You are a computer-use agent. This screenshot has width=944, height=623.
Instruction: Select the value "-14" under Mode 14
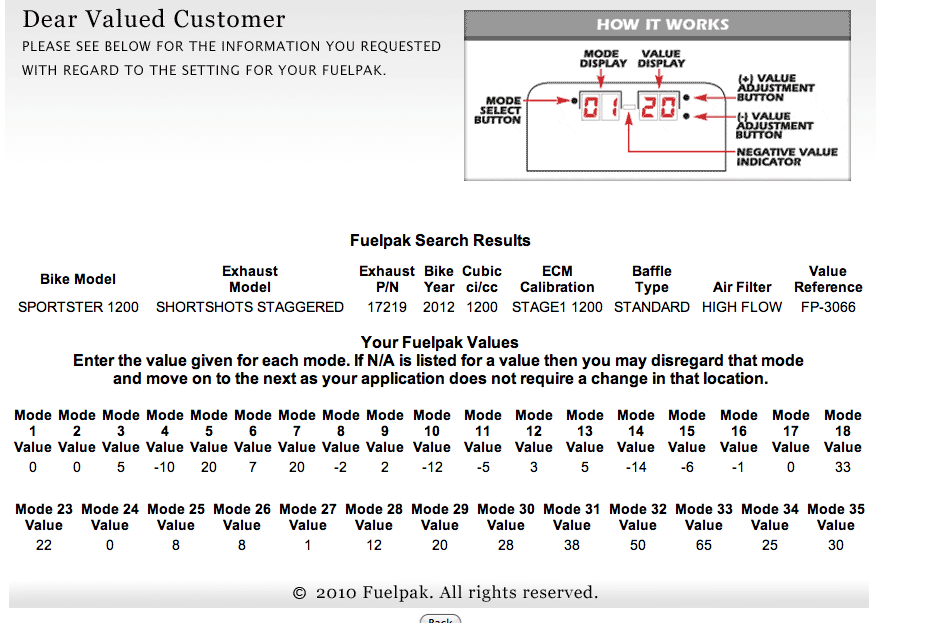(x=636, y=467)
